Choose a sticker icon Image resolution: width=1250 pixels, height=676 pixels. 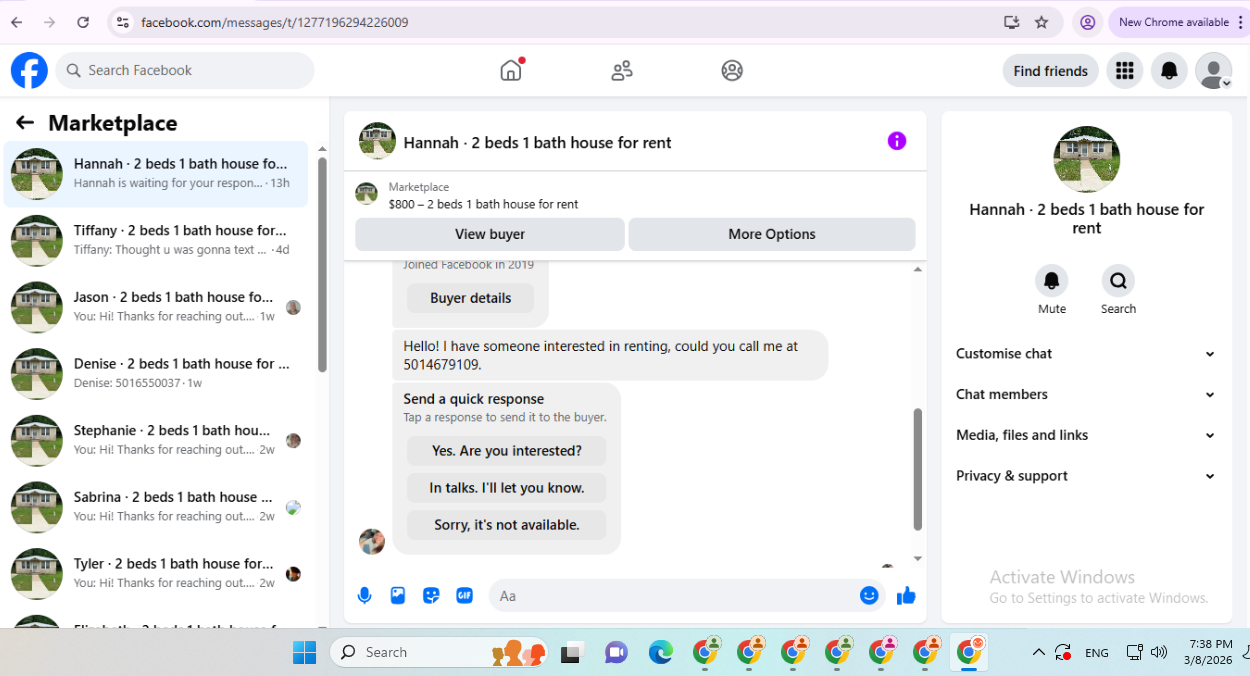point(431,596)
